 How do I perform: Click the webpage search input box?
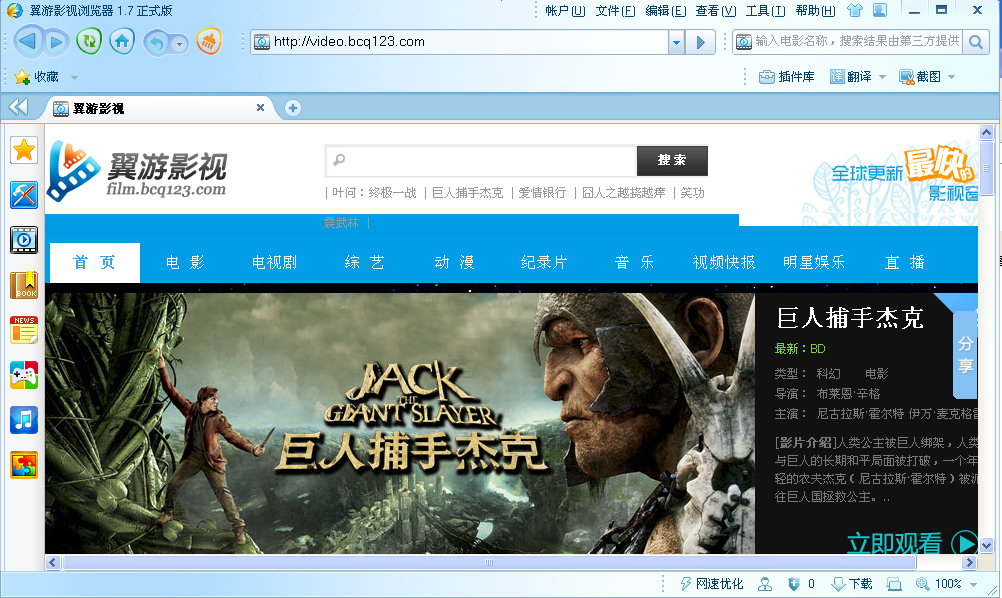[481, 160]
